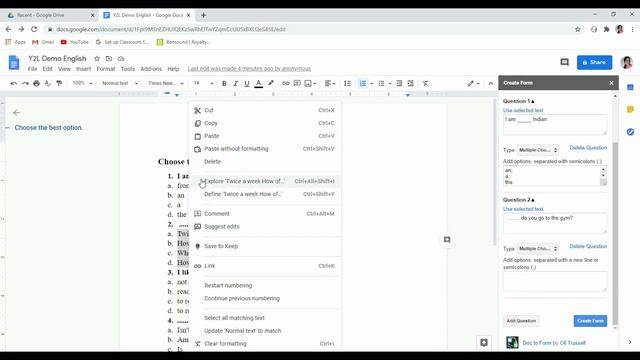Click Delete Question for Question 1
The width and height of the screenshot is (640, 360).
click(588, 148)
